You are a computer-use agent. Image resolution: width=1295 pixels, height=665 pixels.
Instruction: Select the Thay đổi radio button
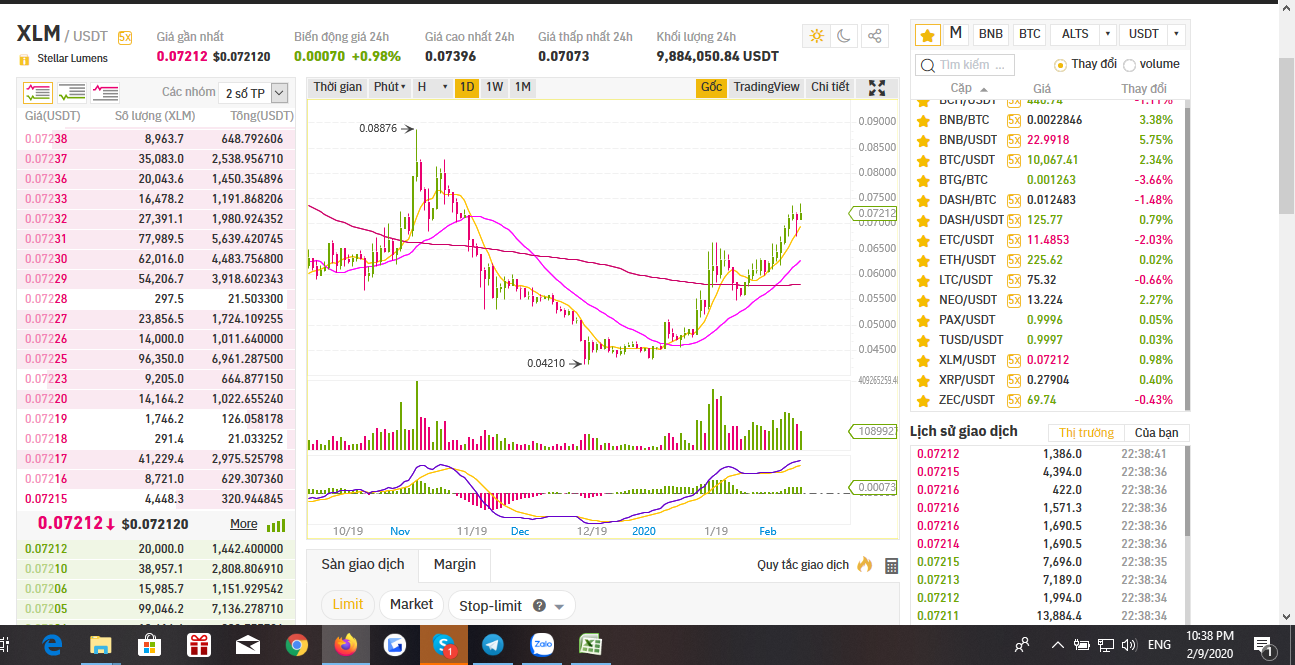[1061, 65]
